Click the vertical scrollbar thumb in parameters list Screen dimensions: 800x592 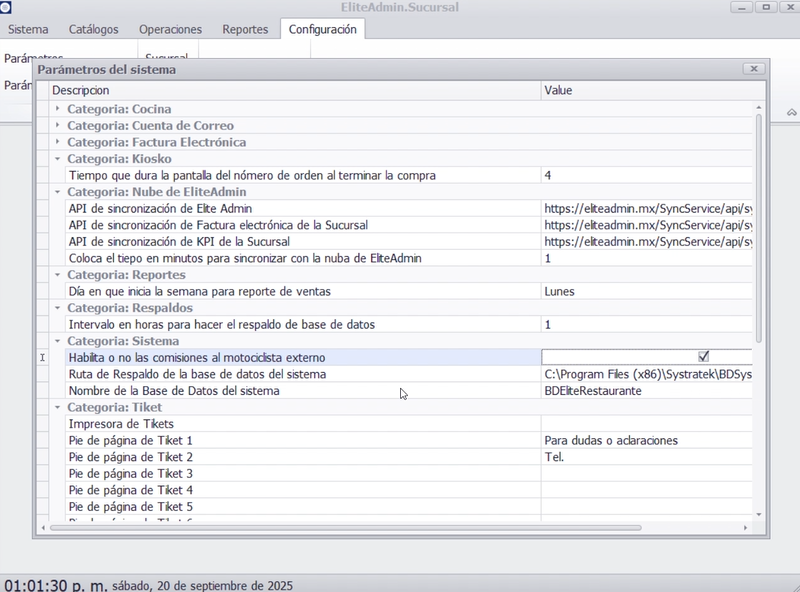[759, 230]
